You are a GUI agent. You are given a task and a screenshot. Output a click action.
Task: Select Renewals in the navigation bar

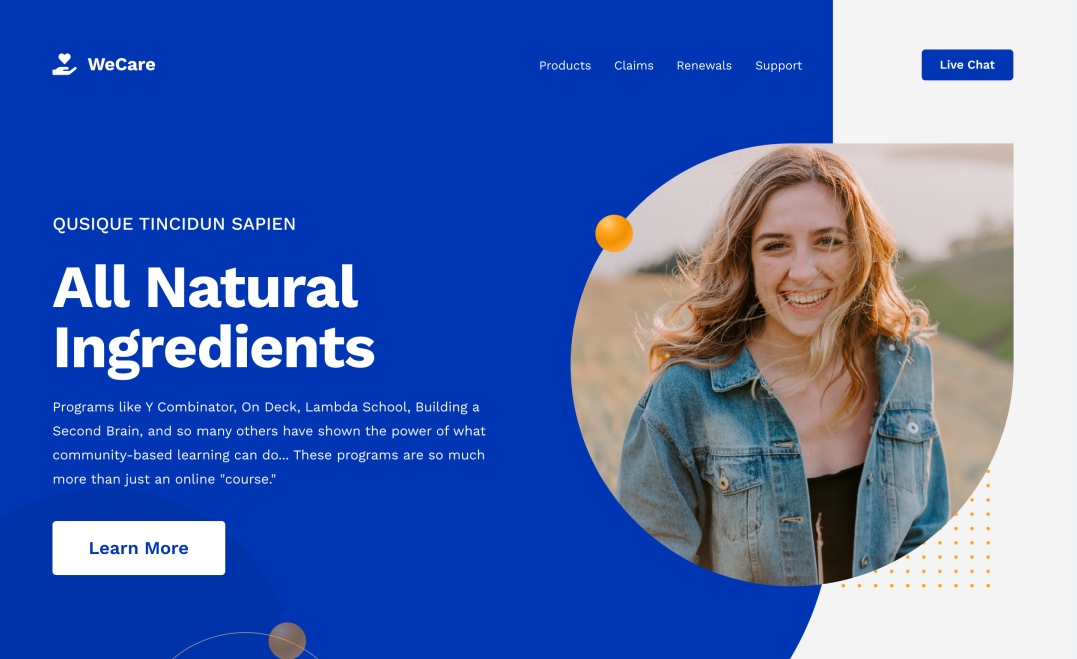[x=704, y=65]
